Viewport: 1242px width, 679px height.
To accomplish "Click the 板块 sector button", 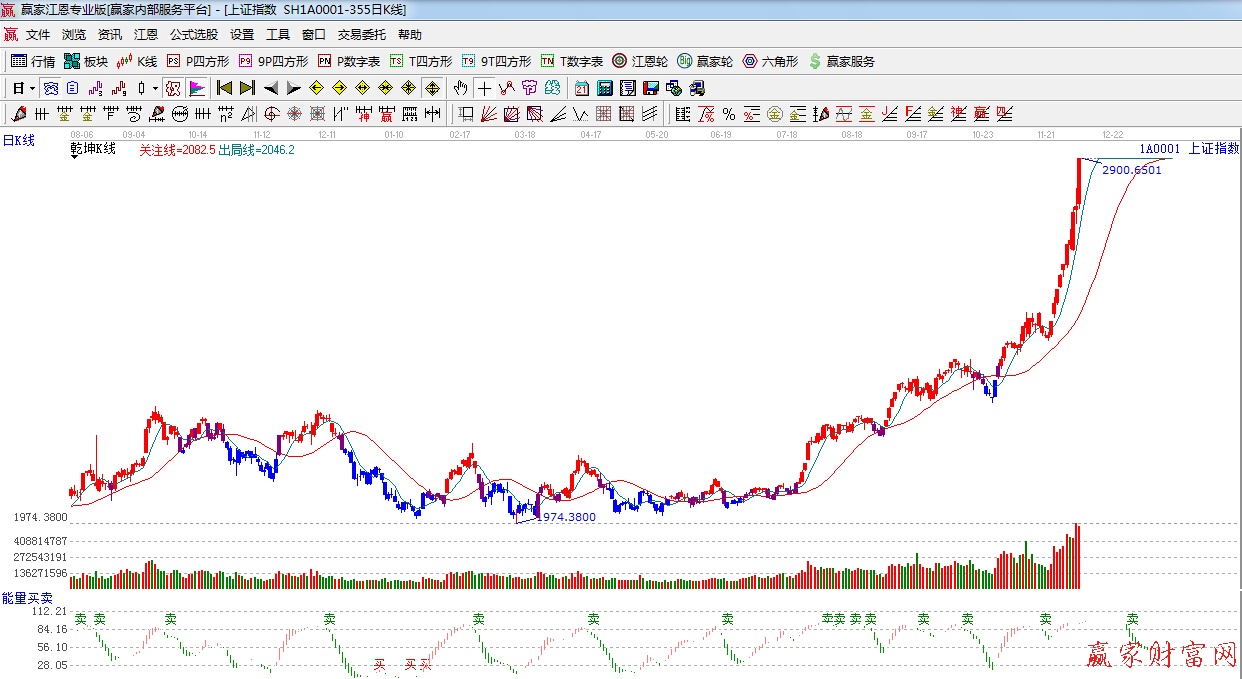I will (x=85, y=61).
